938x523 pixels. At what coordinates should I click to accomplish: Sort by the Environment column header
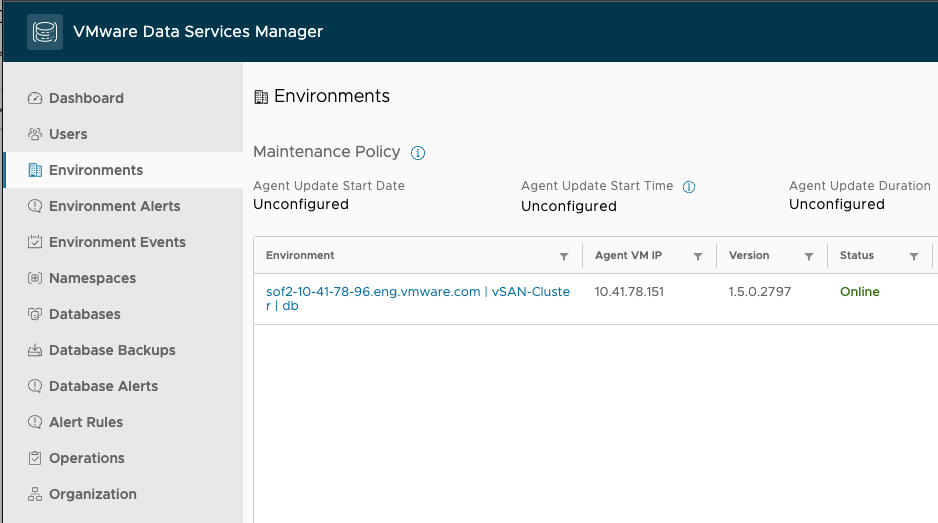(x=300, y=256)
